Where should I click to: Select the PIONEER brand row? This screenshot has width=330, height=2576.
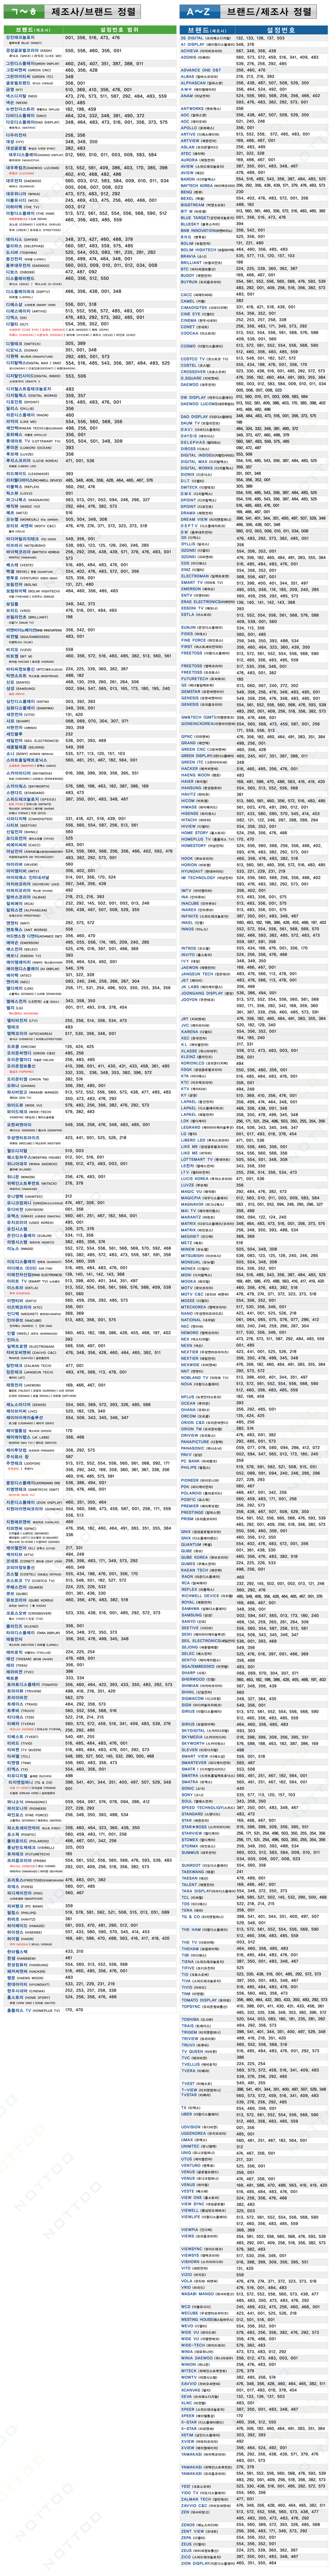190,1480
